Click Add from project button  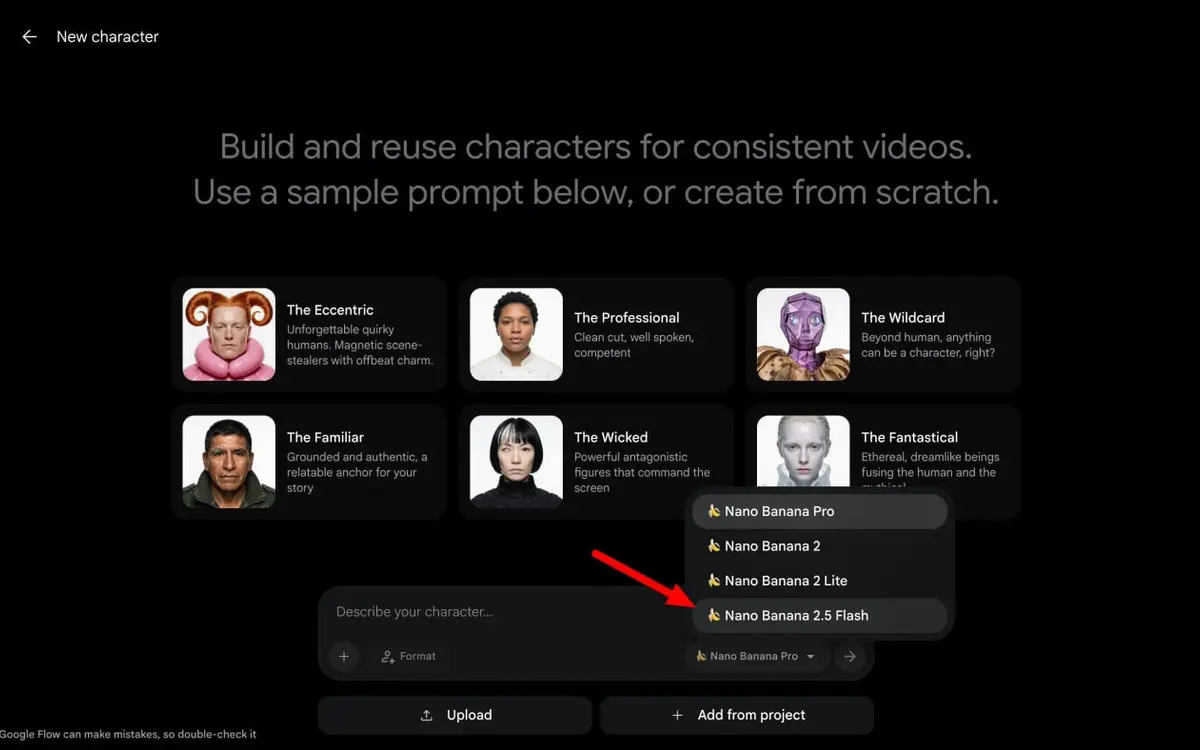point(737,715)
